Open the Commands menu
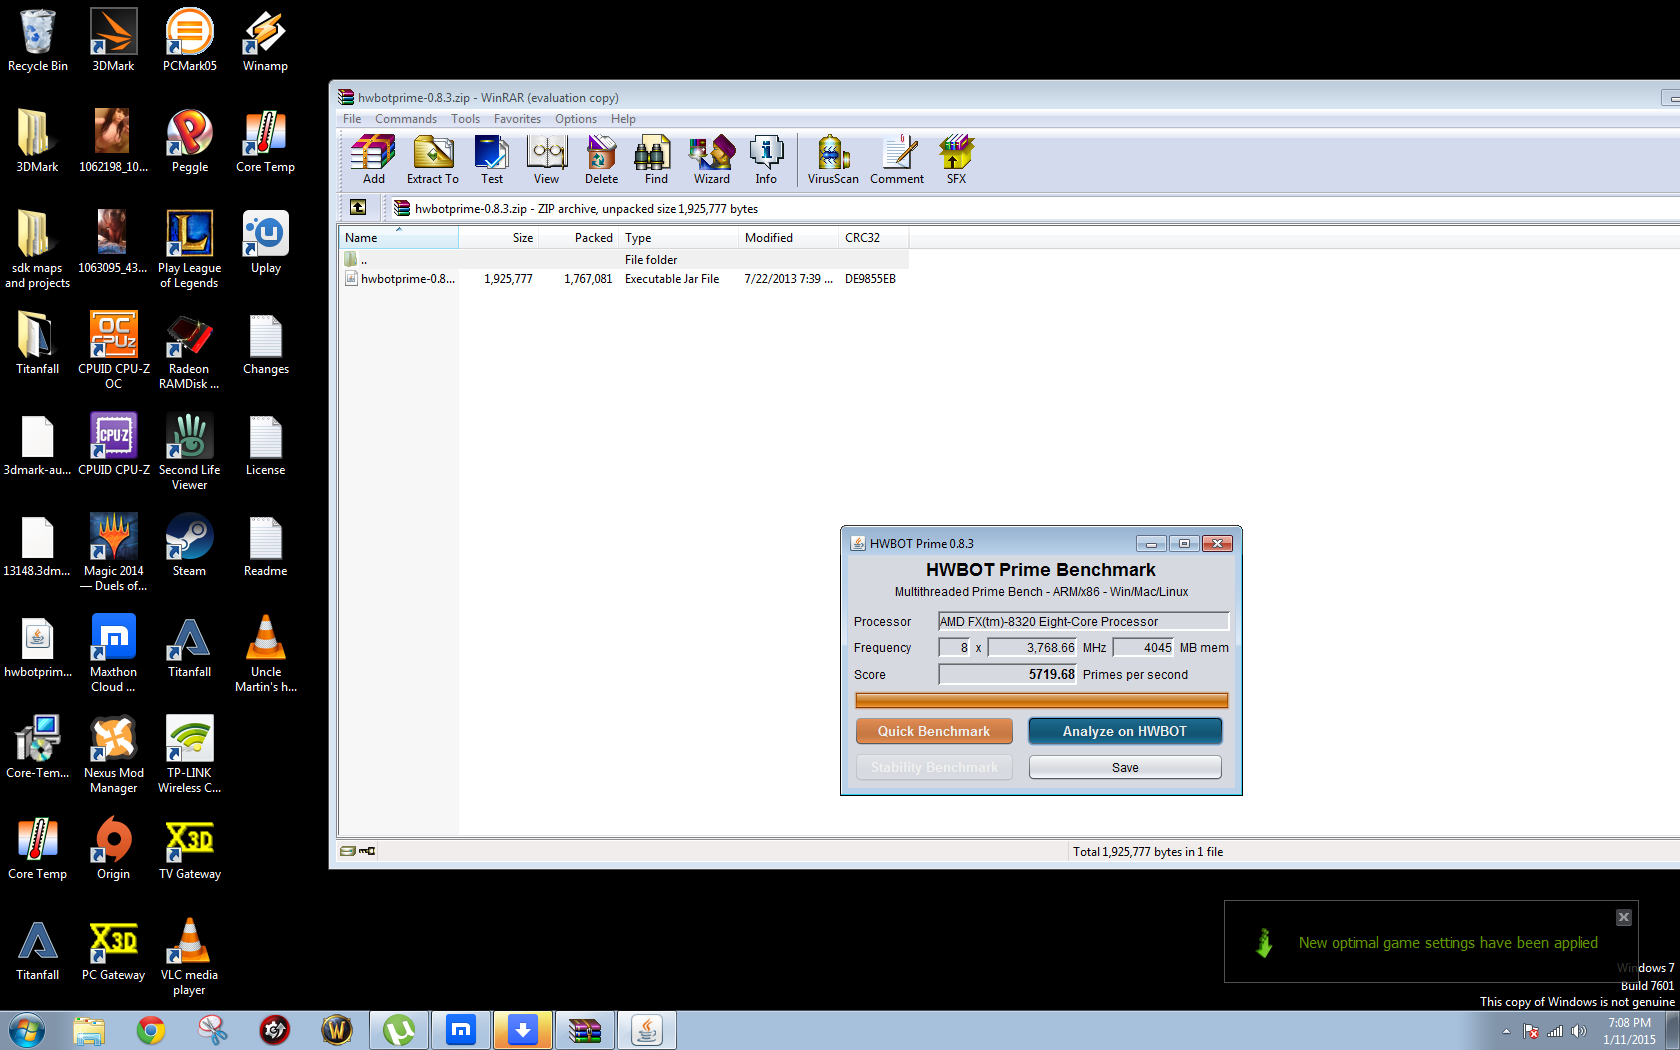The image size is (1680, 1050). (x=406, y=119)
